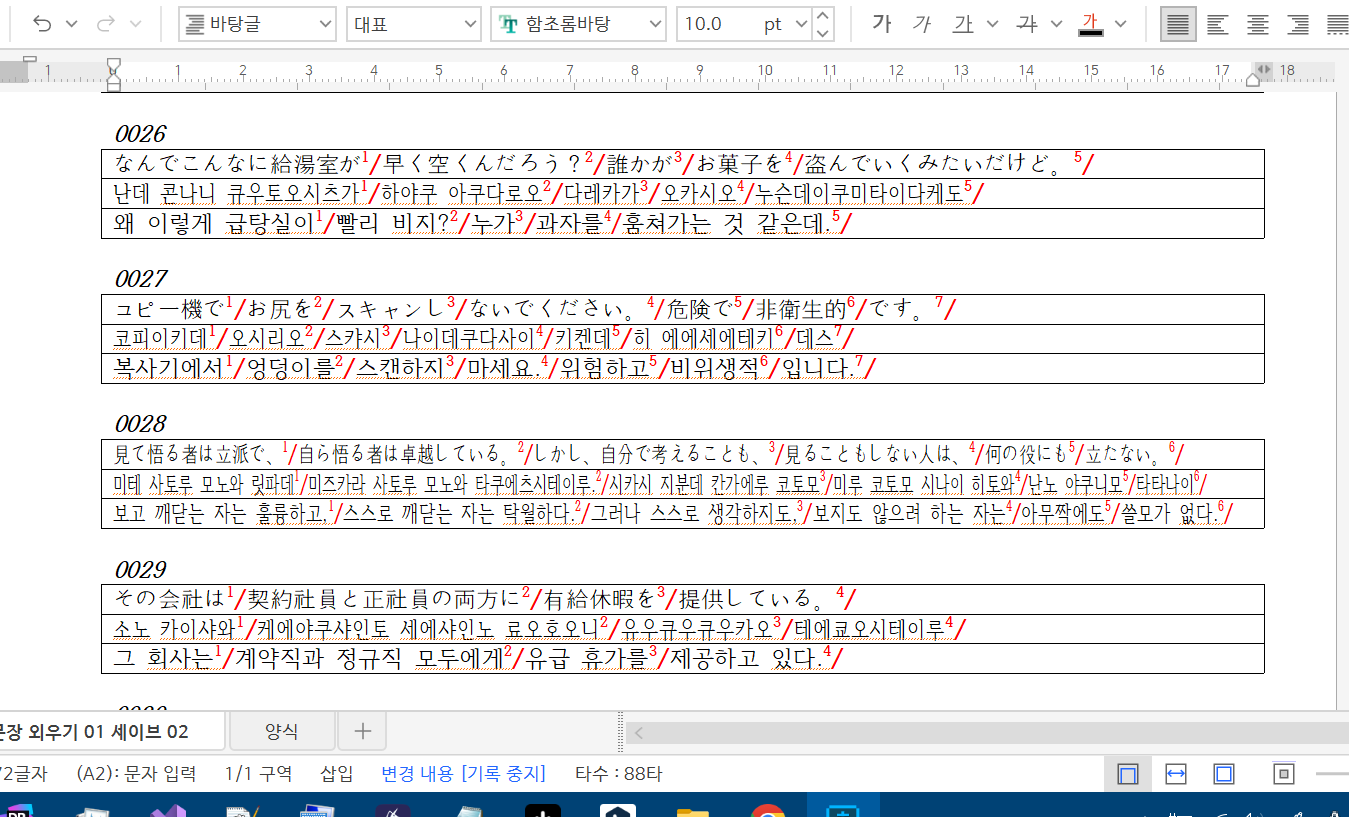Align paragraph to the left
This screenshot has width=1349, height=817.
(x=1217, y=24)
